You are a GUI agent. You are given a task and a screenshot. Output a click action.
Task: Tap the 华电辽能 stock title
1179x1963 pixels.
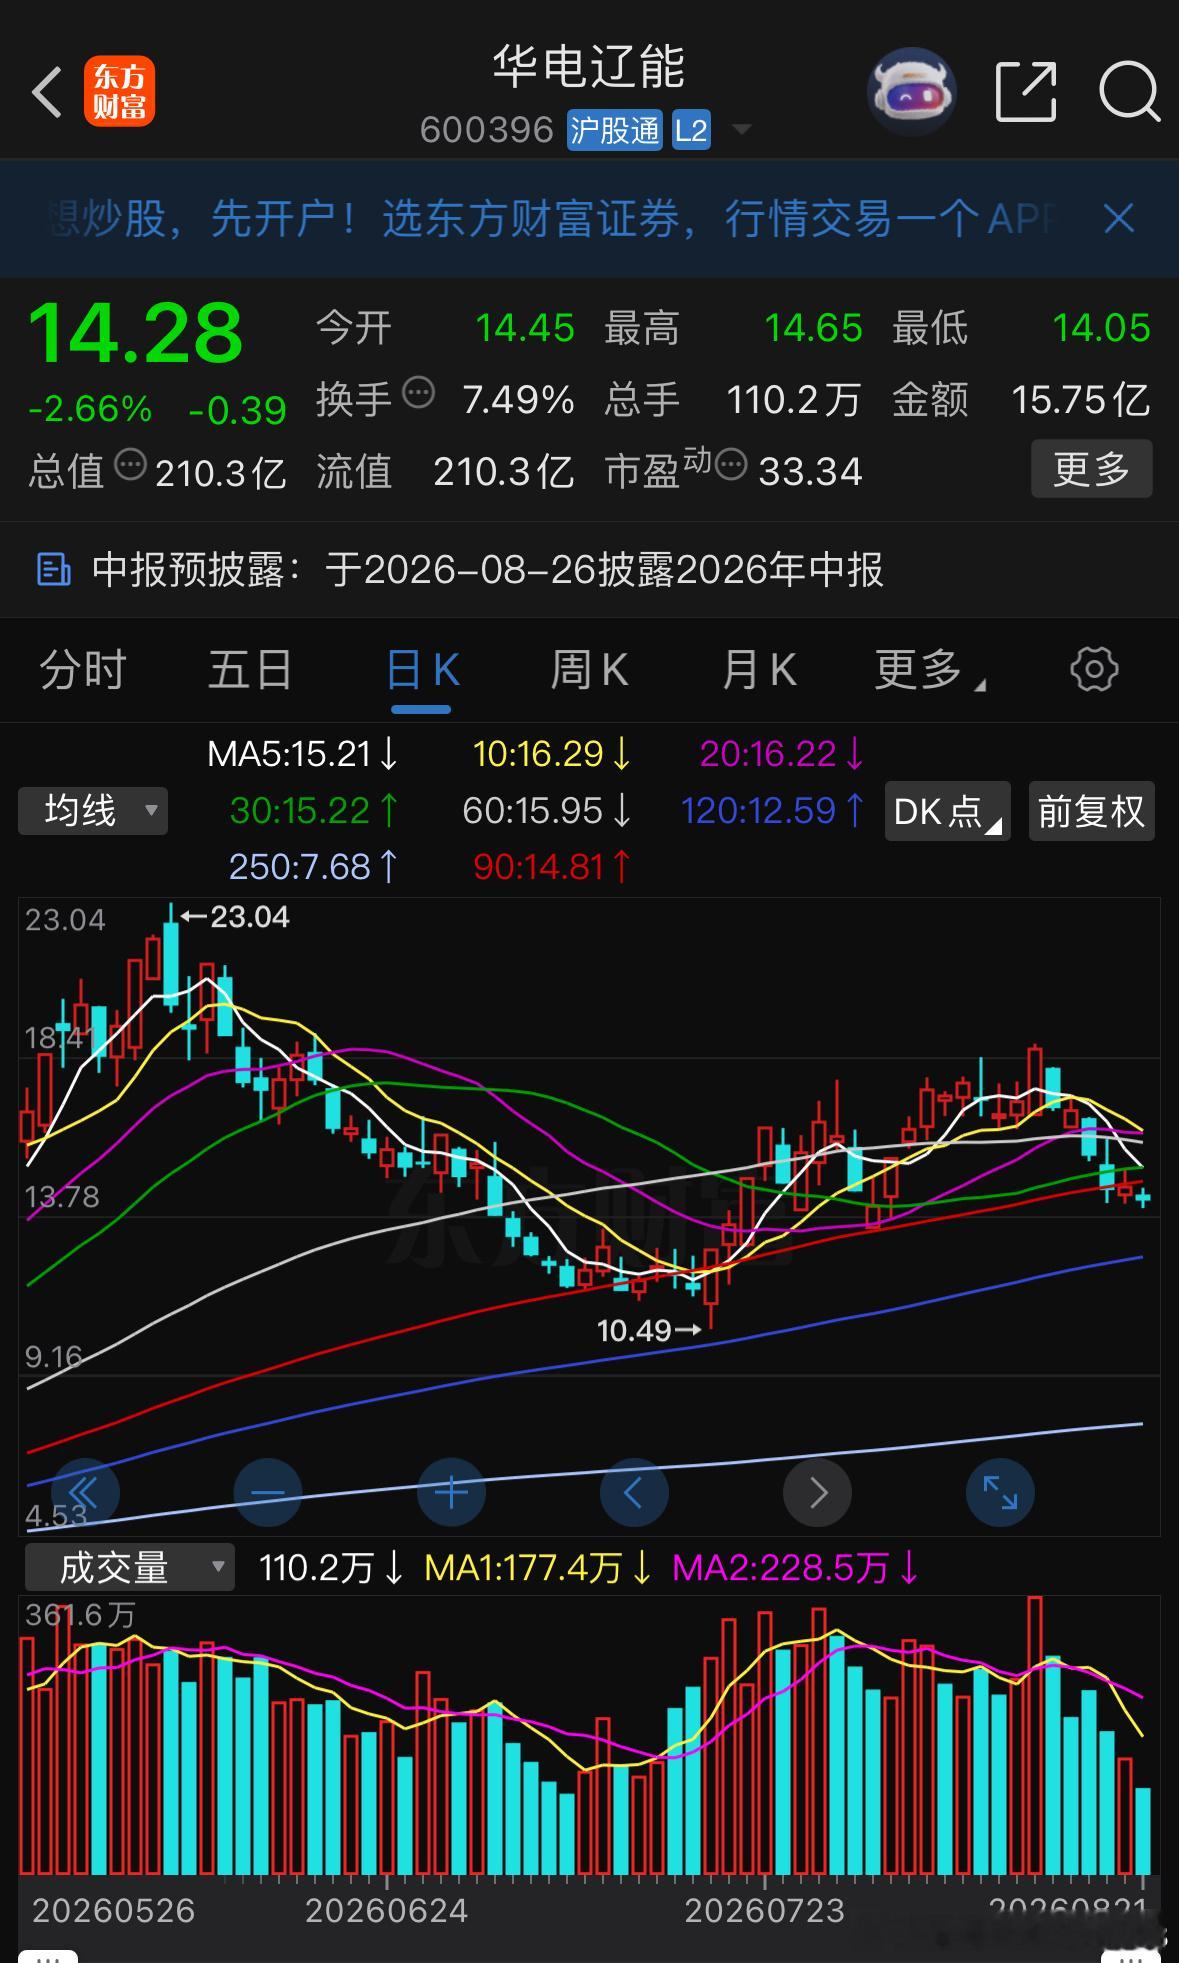coord(589,68)
